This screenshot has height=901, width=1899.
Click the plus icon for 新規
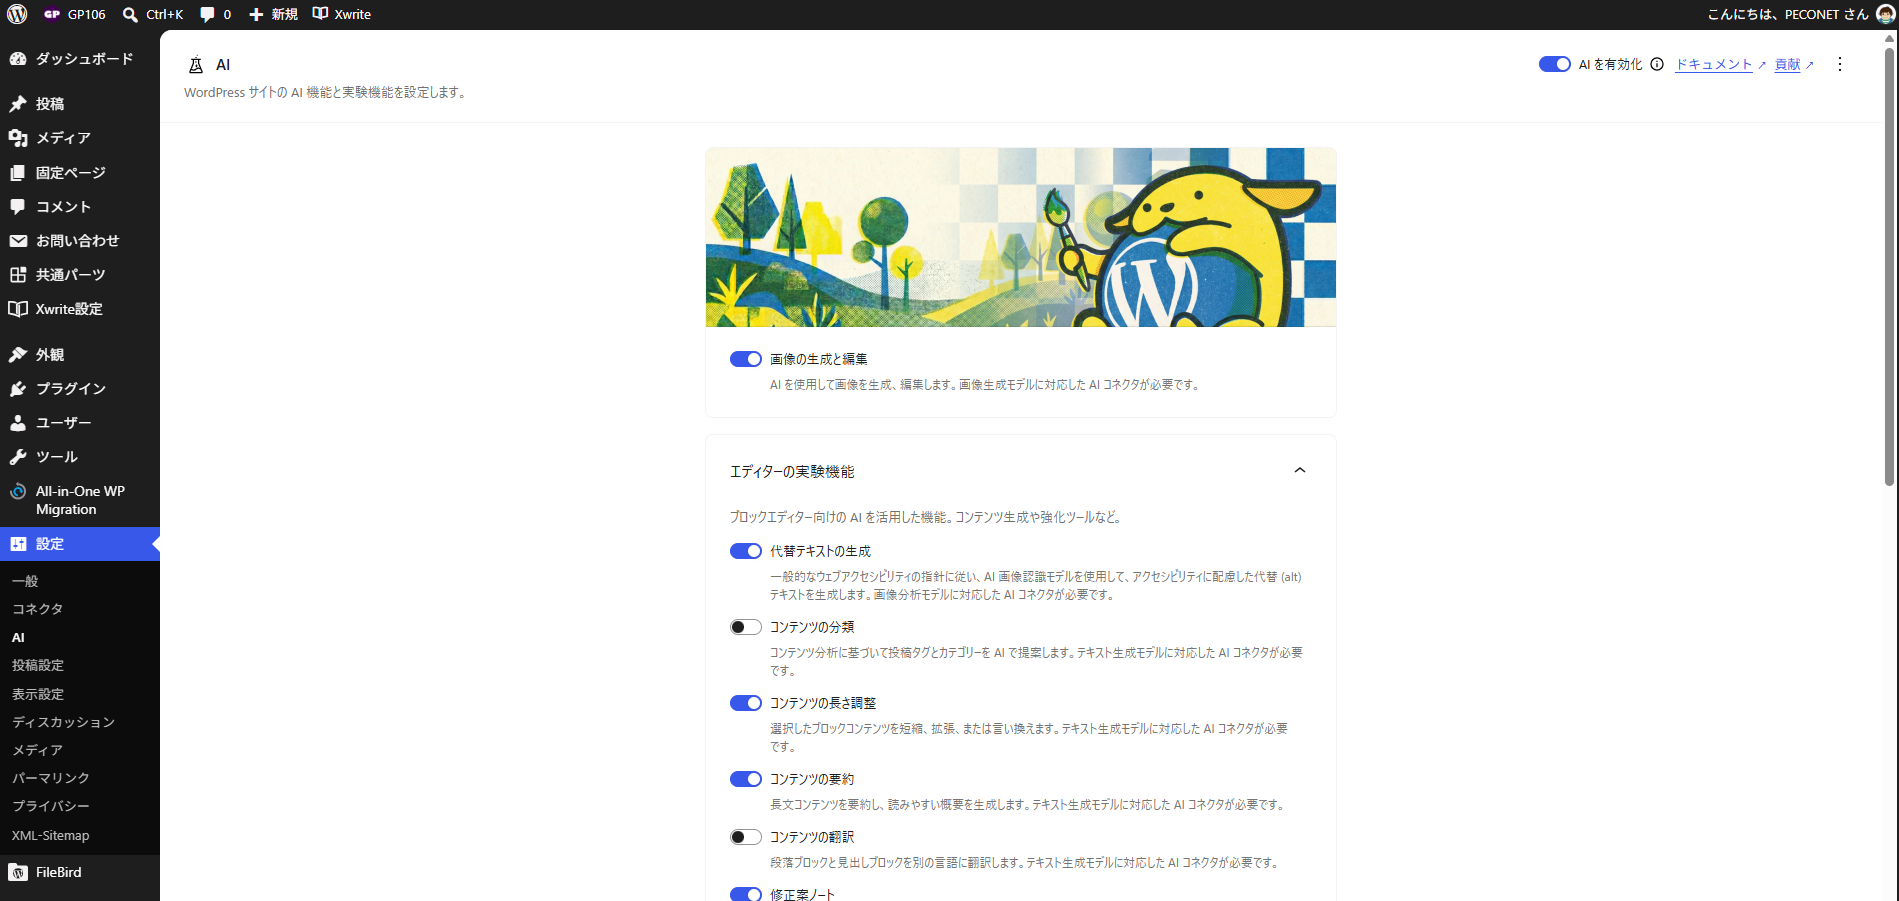click(256, 14)
